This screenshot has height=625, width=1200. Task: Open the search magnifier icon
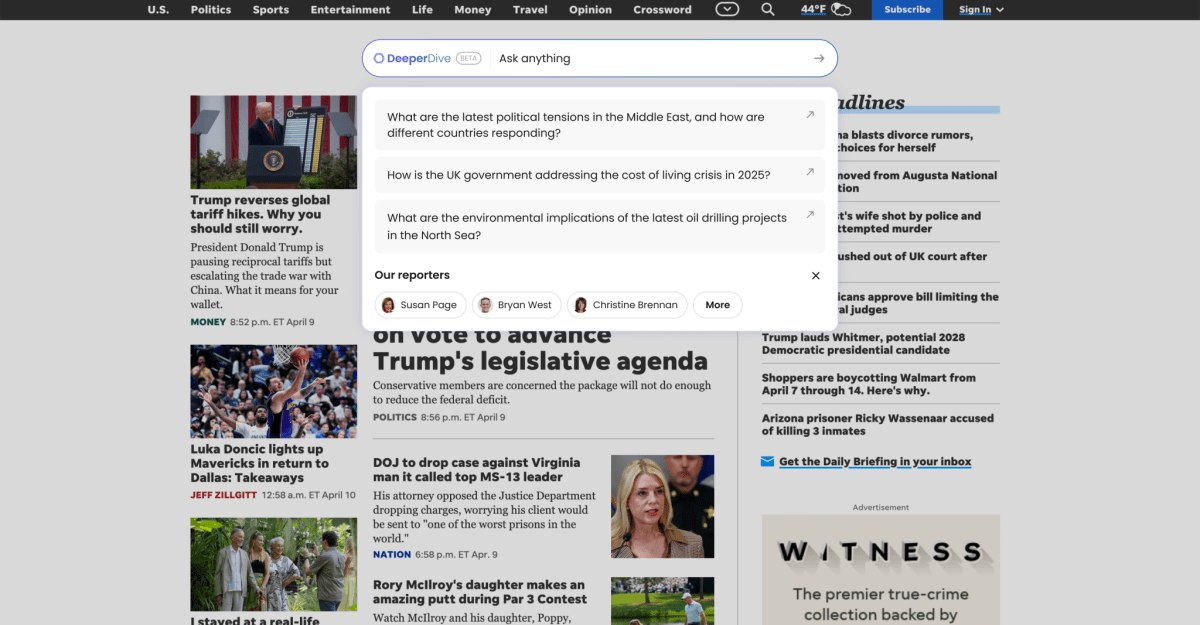[767, 9]
